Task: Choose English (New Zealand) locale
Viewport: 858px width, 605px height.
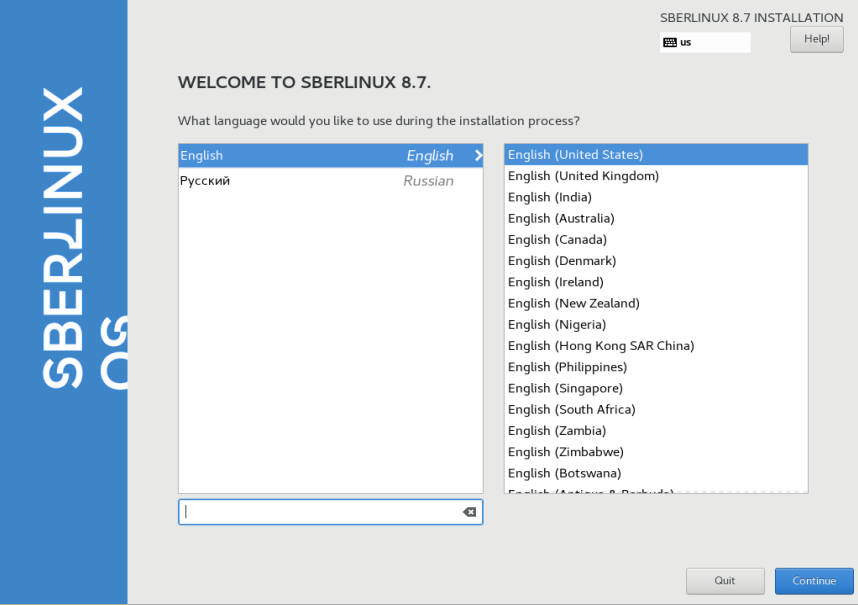Action: tap(573, 303)
